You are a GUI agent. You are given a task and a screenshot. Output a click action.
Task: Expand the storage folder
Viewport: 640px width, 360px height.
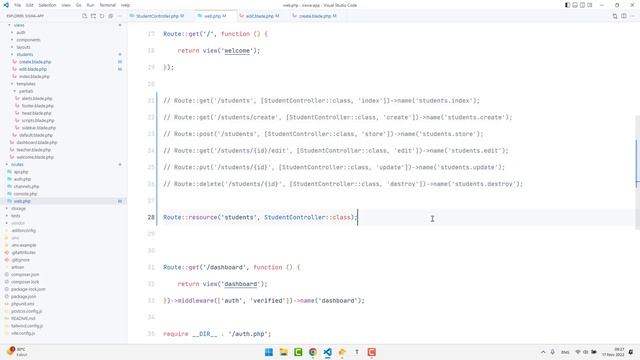coord(18,209)
